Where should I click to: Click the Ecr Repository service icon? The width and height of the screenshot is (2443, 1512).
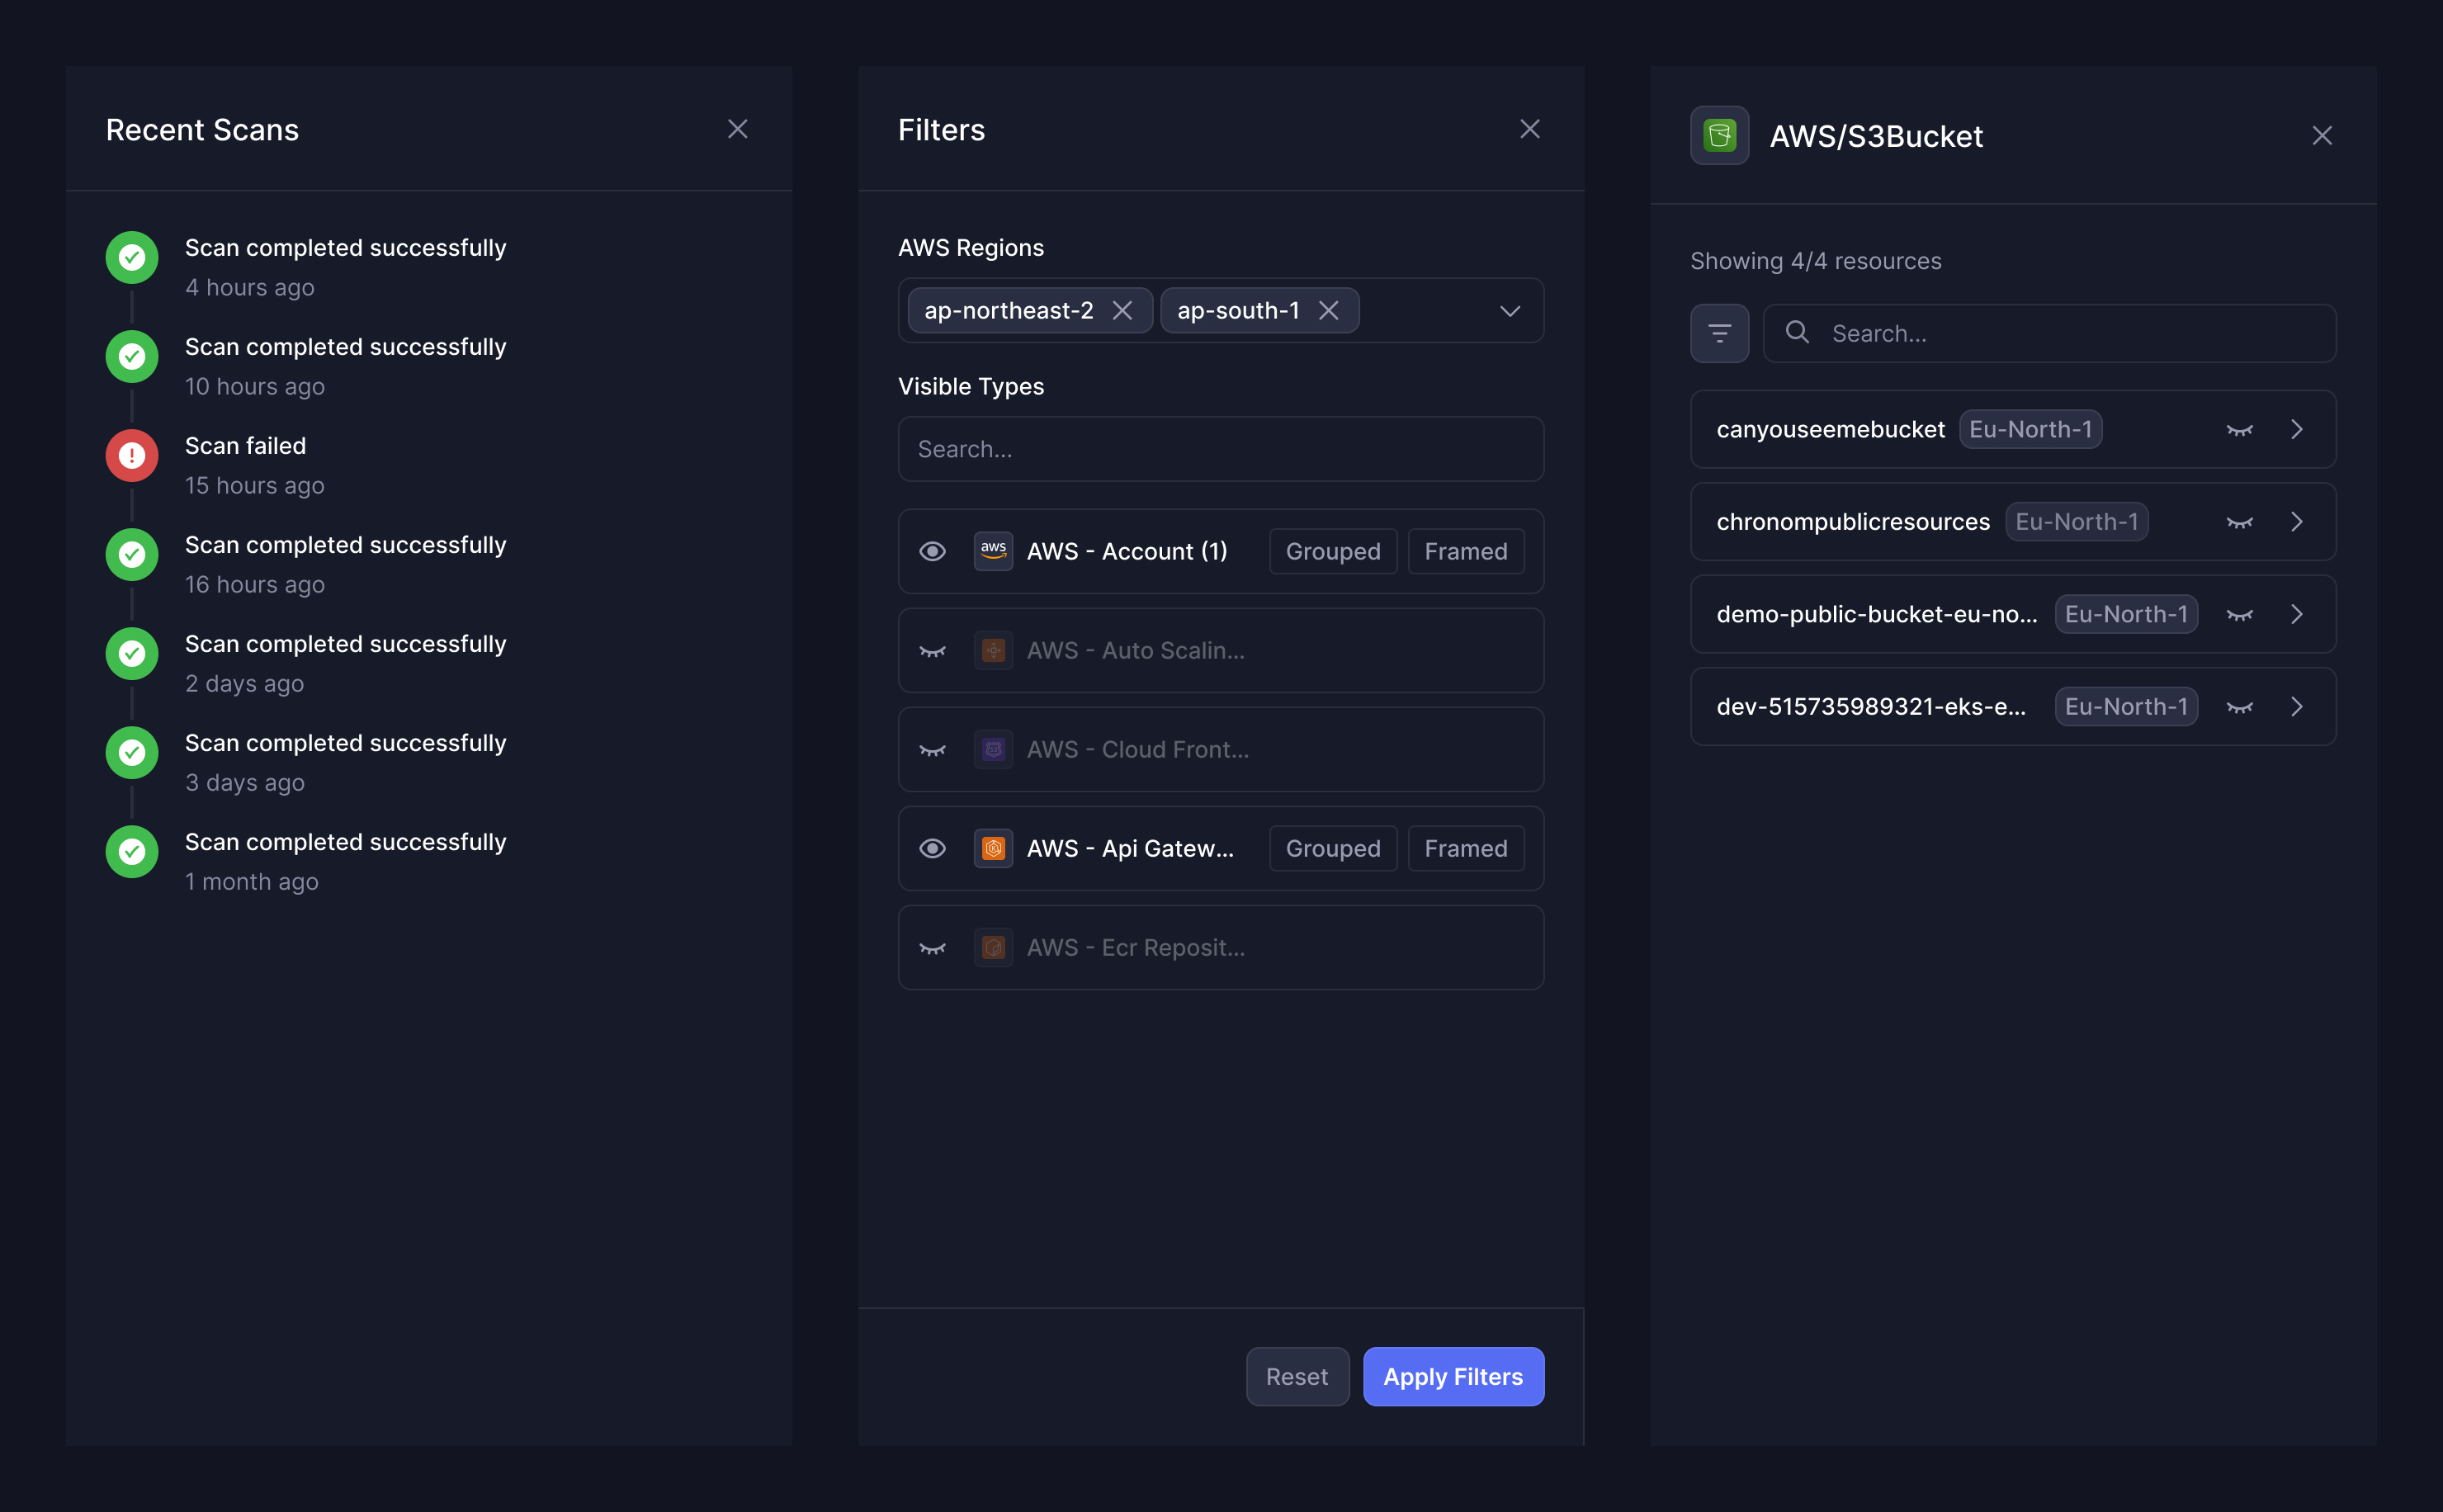click(993, 947)
